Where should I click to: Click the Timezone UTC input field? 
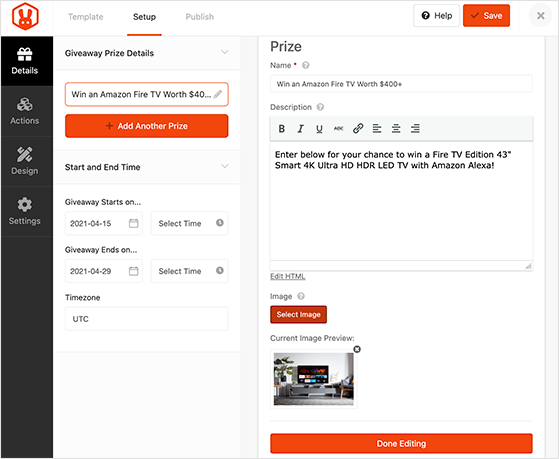(x=147, y=319)
